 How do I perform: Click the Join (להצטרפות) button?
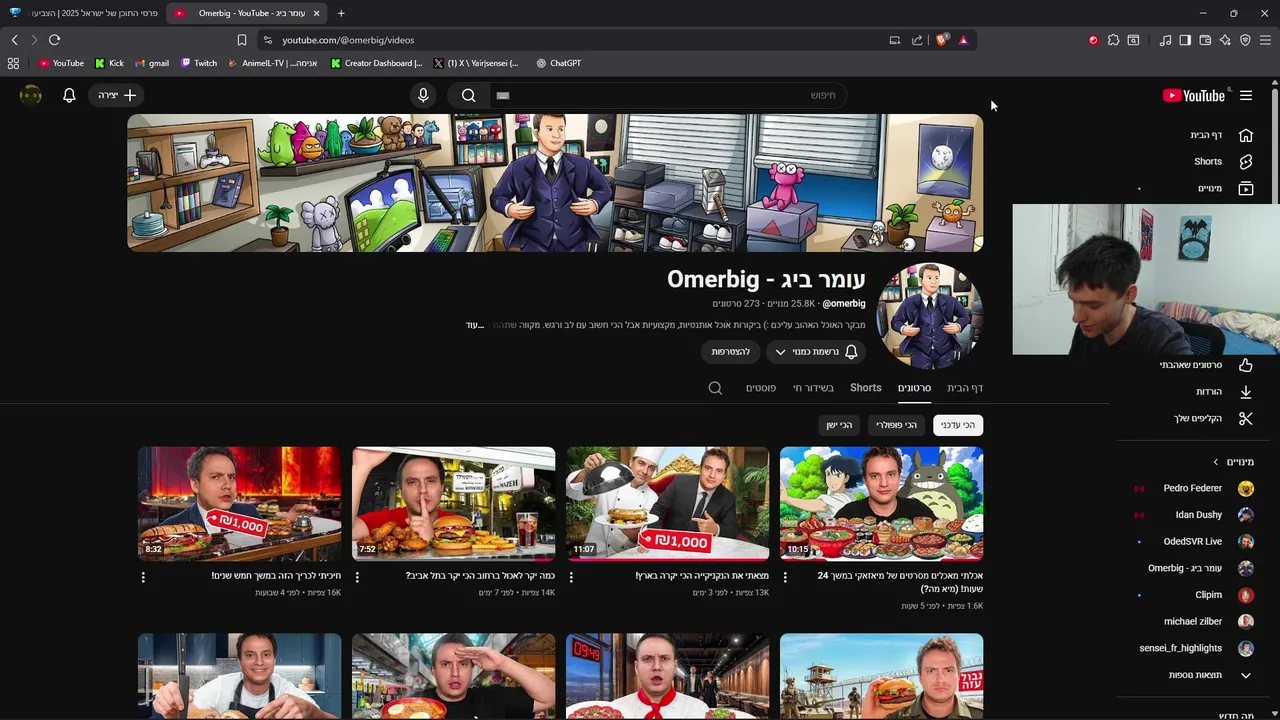coord(730,352)
